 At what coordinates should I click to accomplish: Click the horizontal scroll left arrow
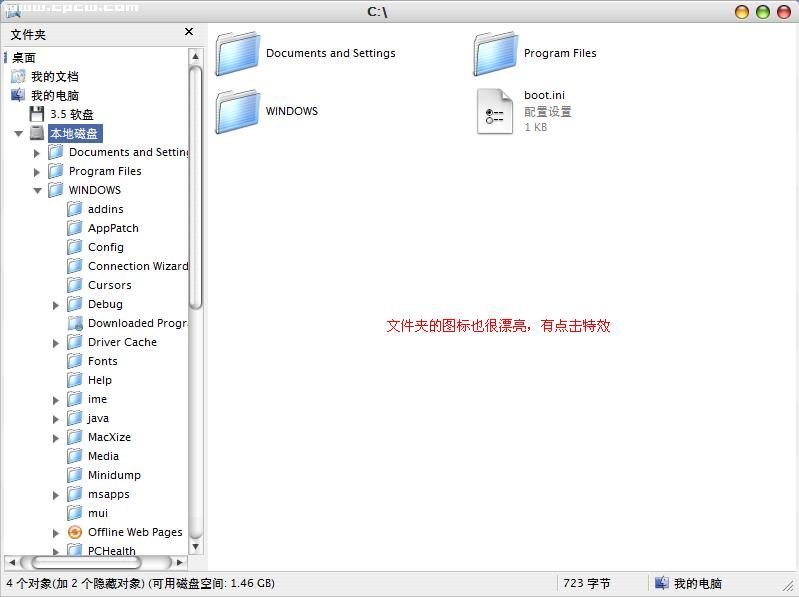13,562
